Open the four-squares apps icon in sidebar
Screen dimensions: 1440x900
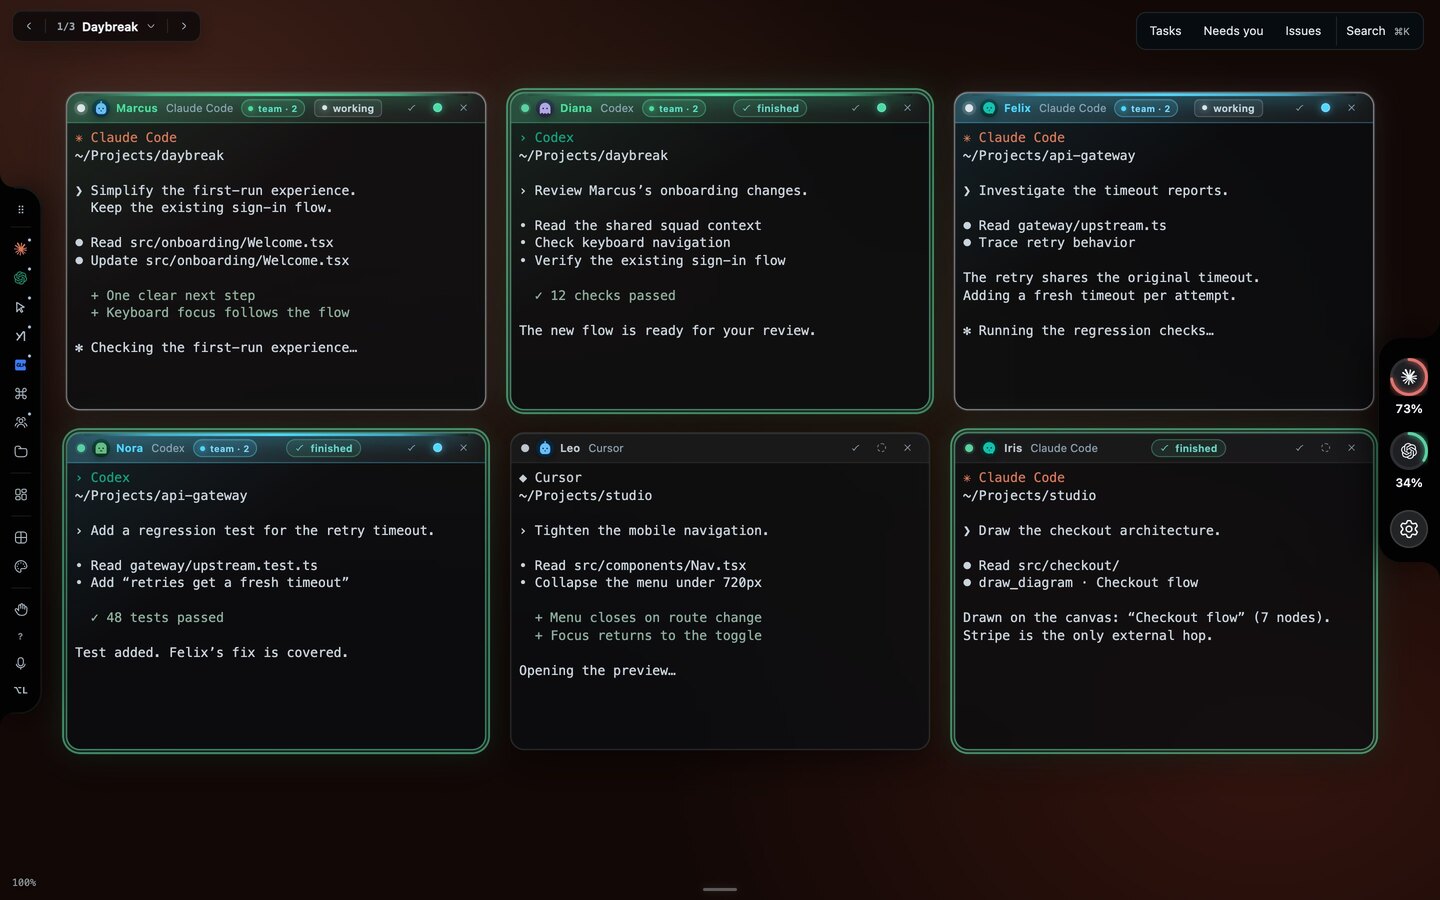tap(20, 494)
